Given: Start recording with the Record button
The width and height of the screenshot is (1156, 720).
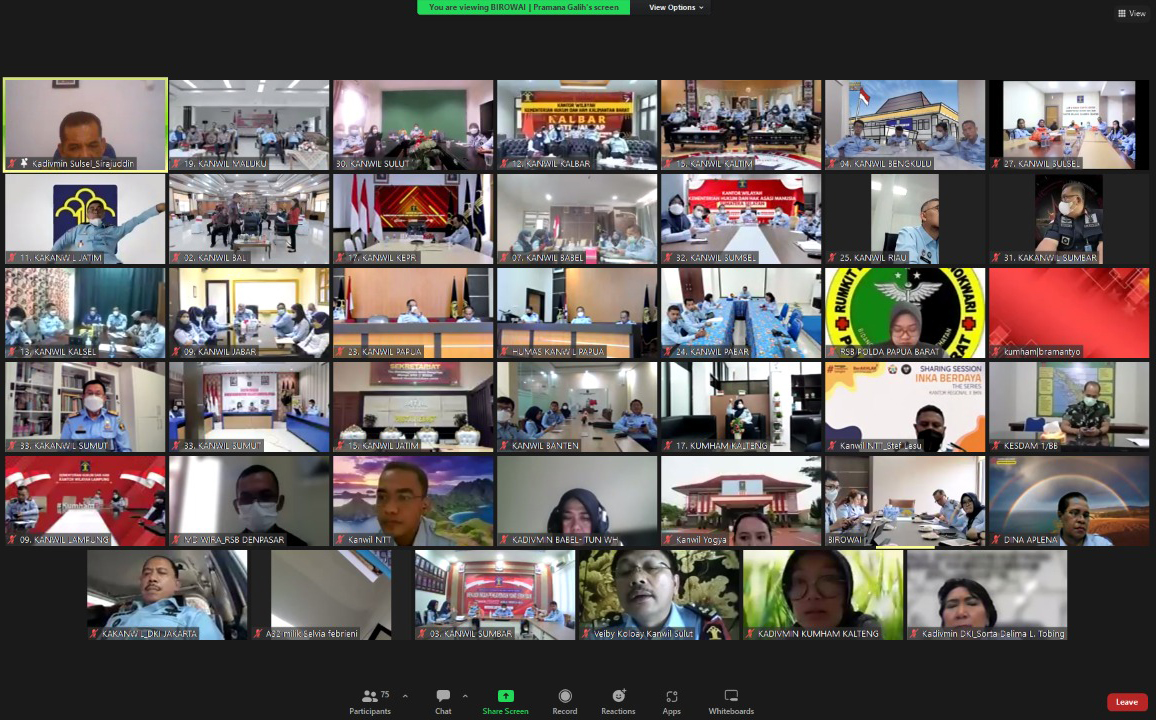Looking at the screenshot, I should tap(565, 700).
